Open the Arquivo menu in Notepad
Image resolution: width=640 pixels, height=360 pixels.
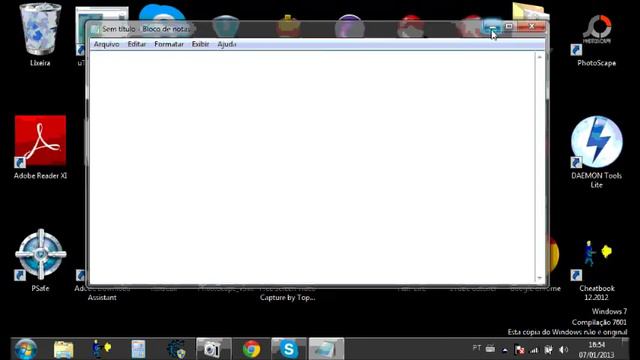pos(107,44)
